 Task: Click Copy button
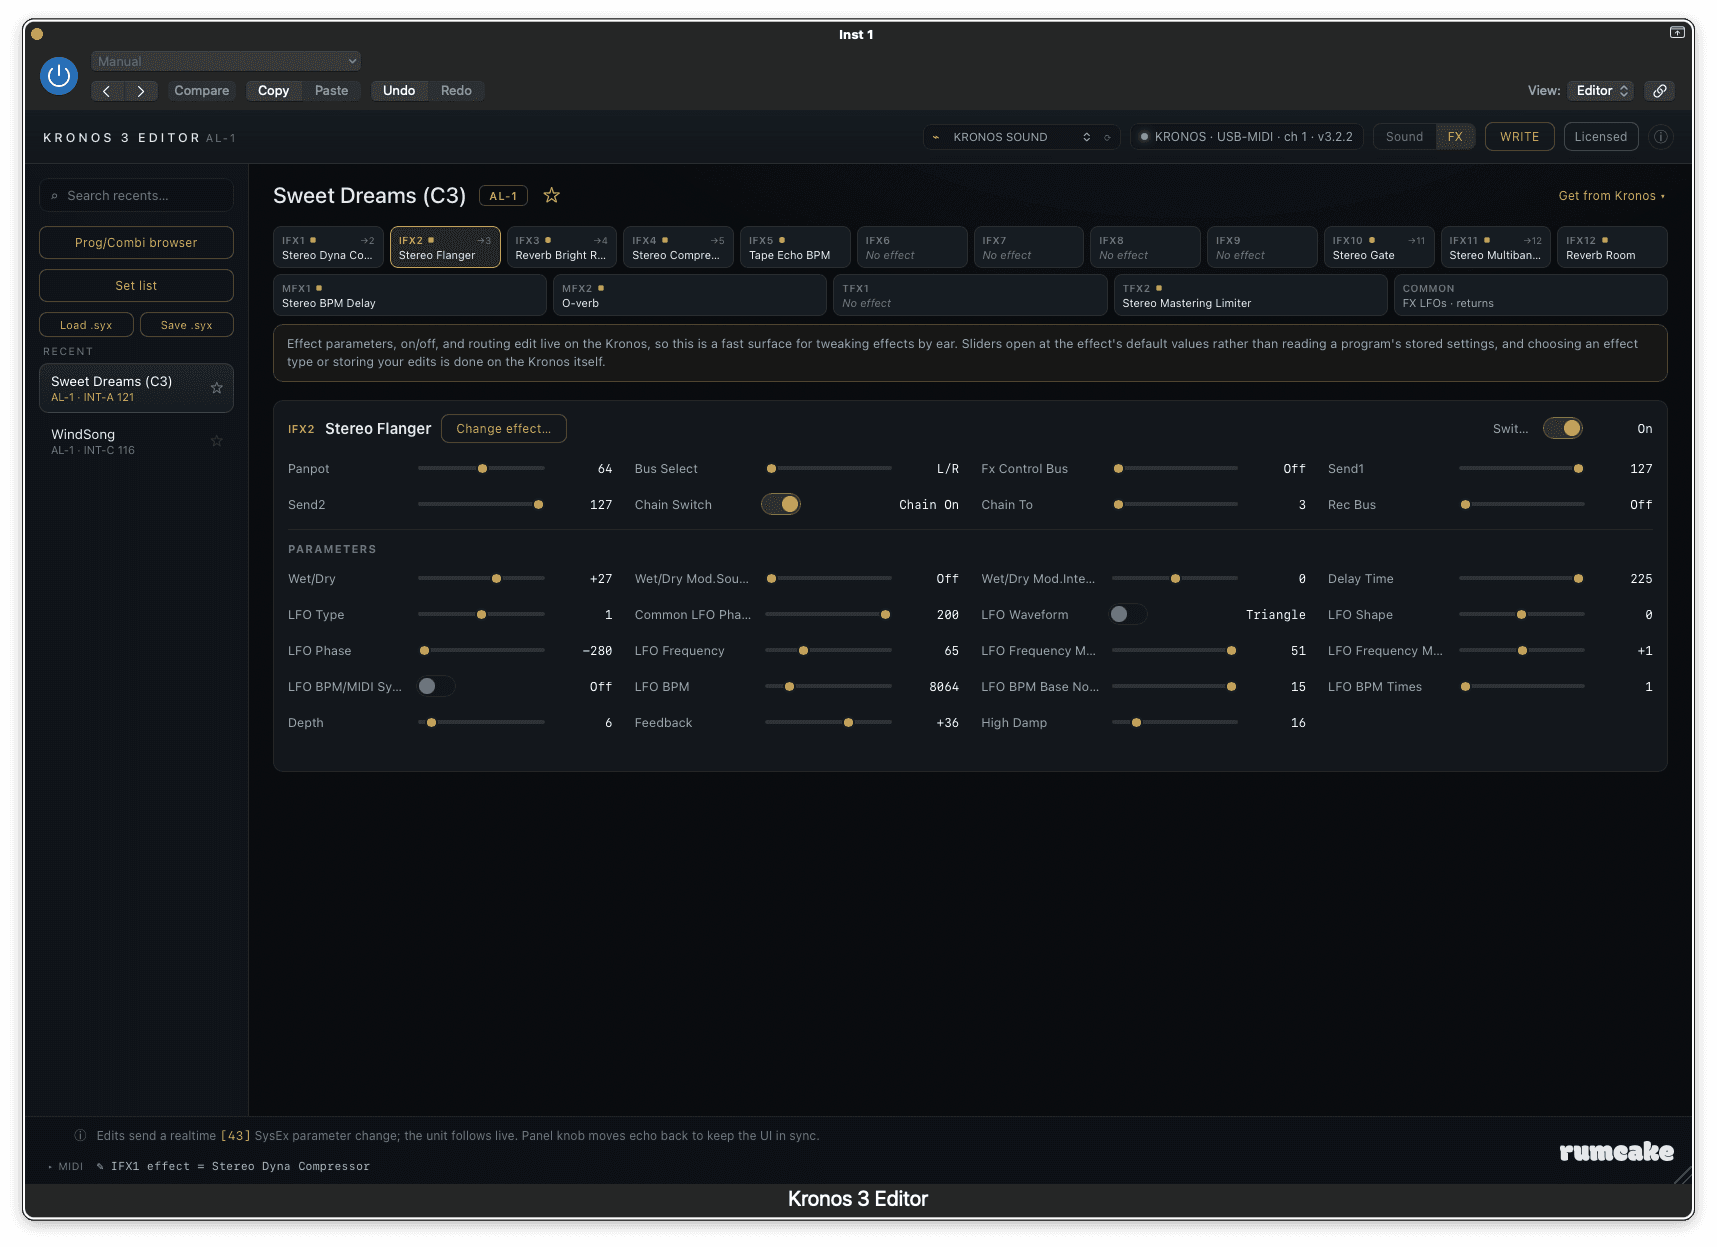point(274,91)
